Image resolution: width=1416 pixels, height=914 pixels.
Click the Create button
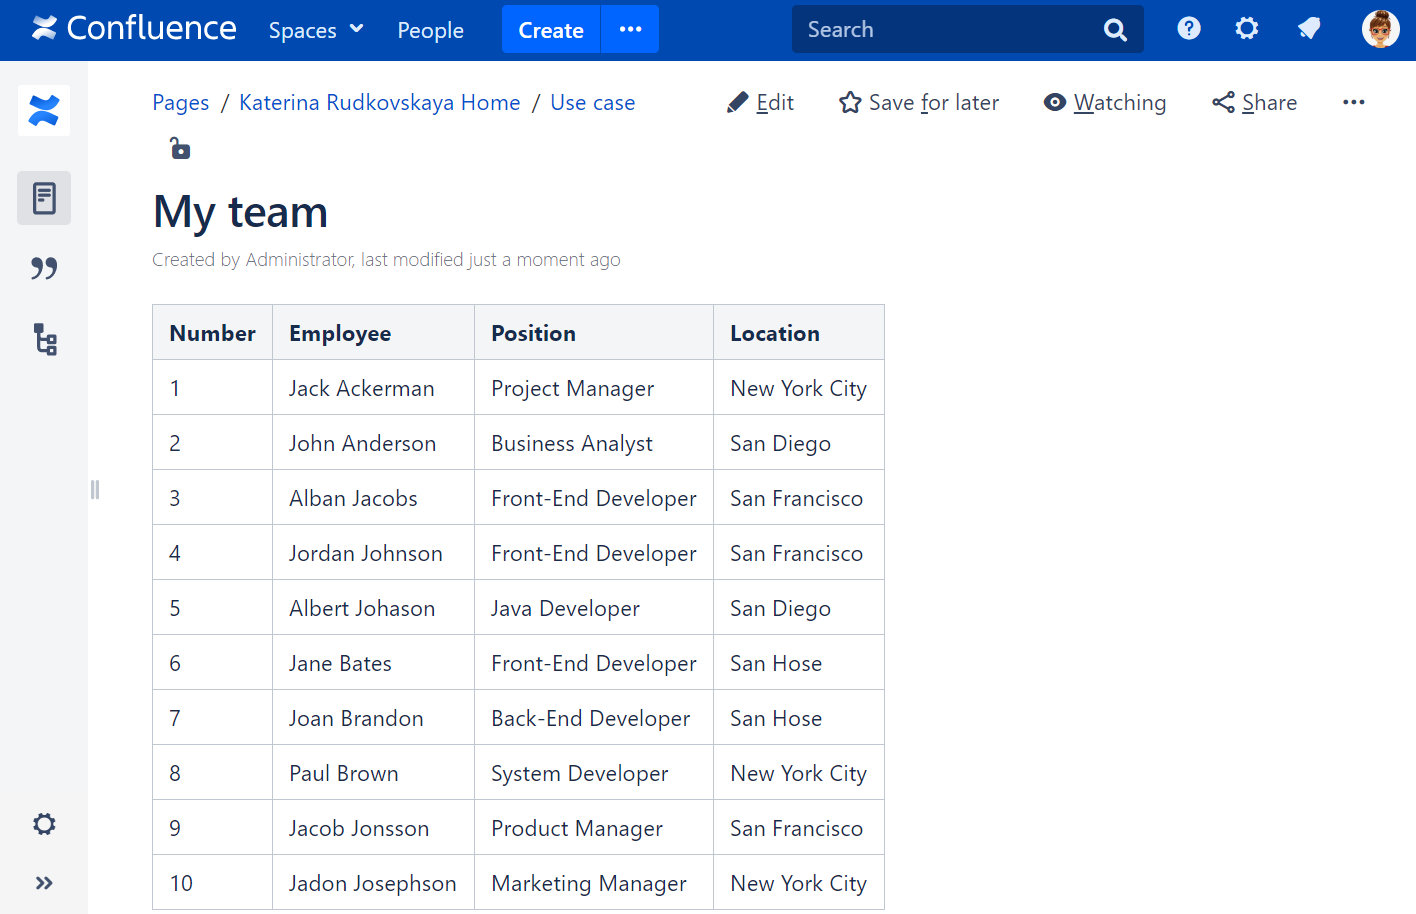[x=550, y=30]
